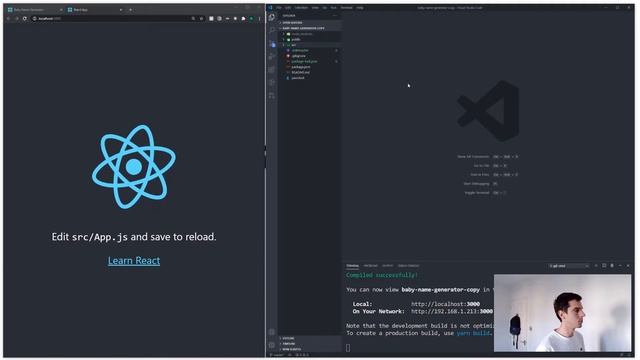Image resolution: width=640 pixels, height=360 pixels.
Task: Open the browser's three-dot menu
Action: 259,18
